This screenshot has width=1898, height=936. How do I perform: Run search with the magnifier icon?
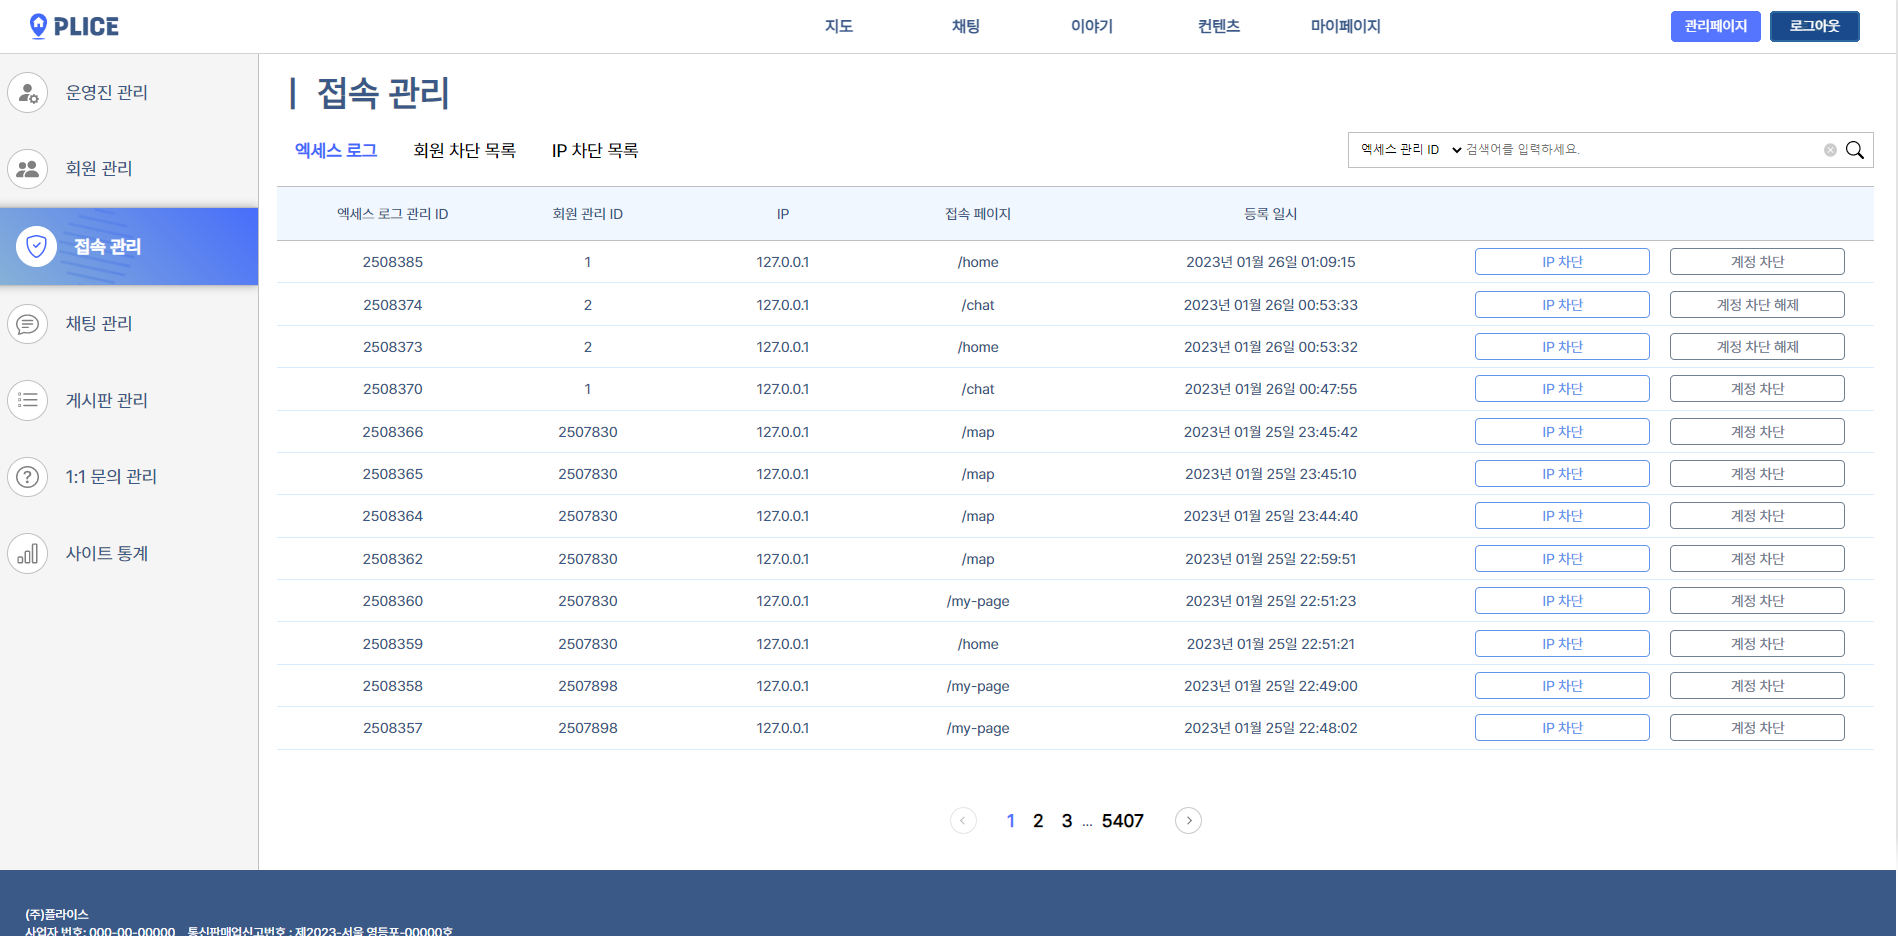1855,150
